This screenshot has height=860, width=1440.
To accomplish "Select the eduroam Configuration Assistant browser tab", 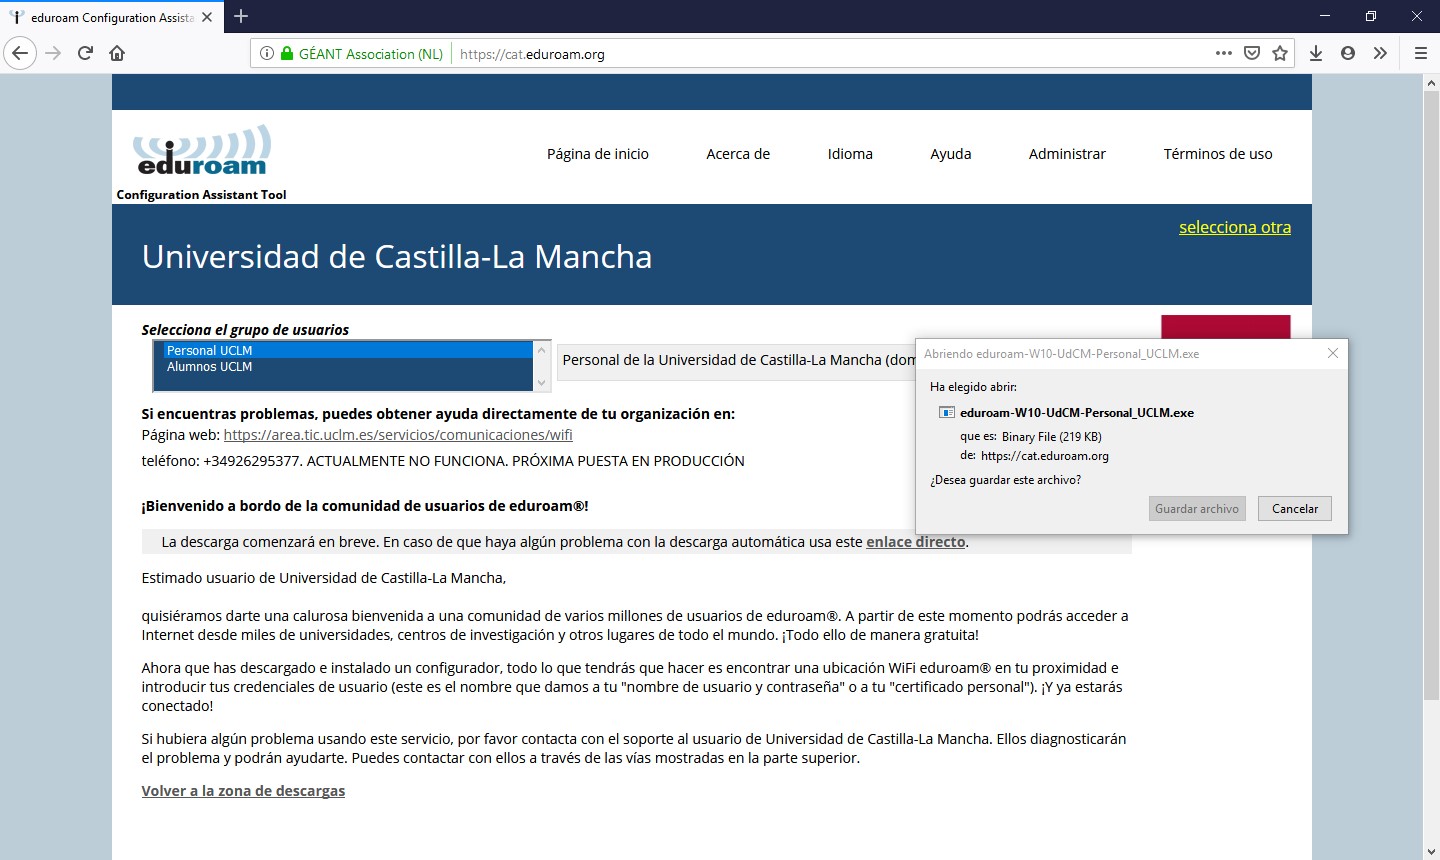I will coord(111,17).
